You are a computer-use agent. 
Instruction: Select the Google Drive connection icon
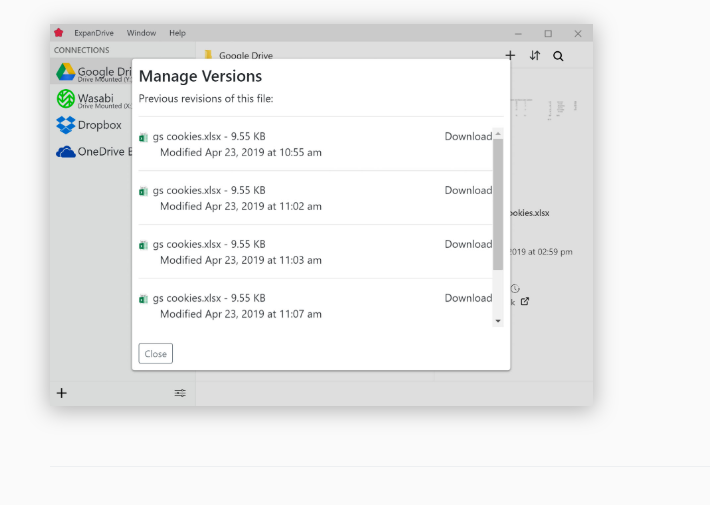pos(66,72)
